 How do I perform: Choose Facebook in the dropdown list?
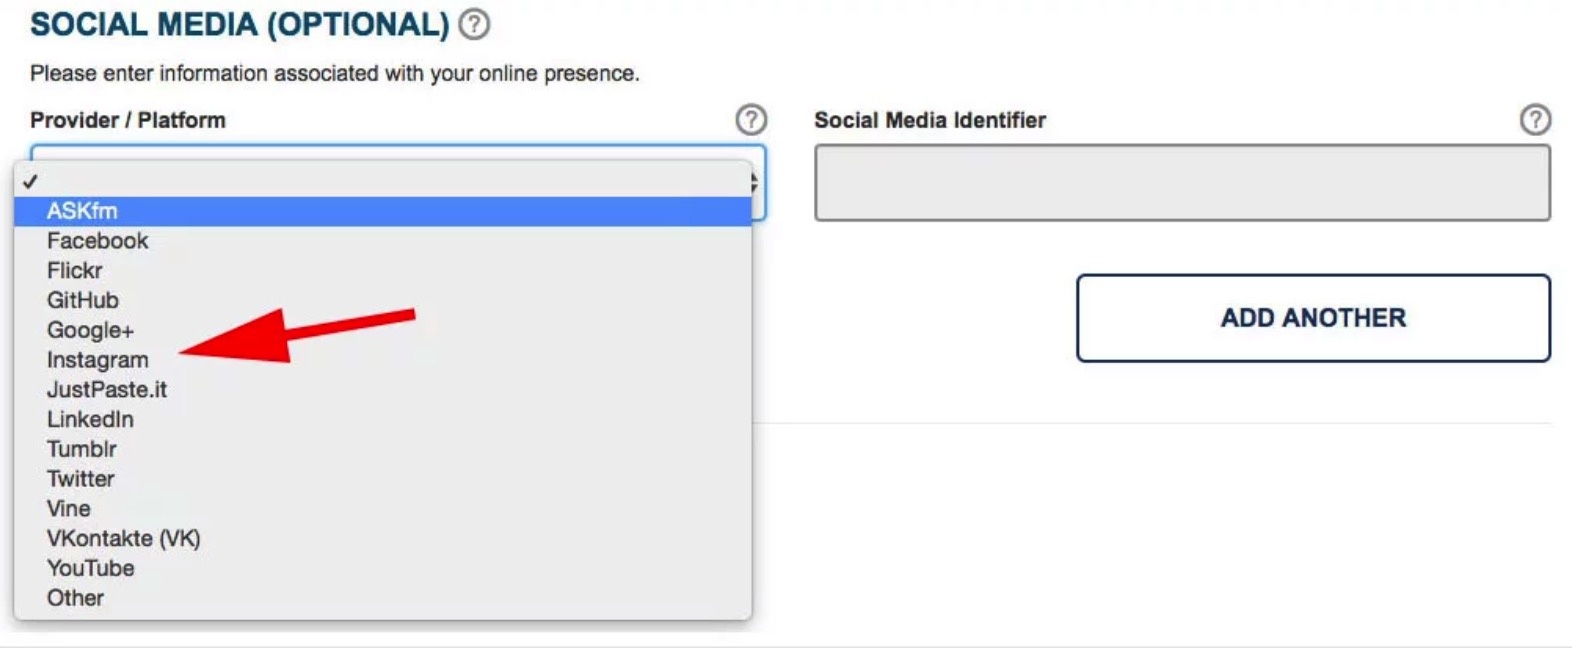click(97, 241)
